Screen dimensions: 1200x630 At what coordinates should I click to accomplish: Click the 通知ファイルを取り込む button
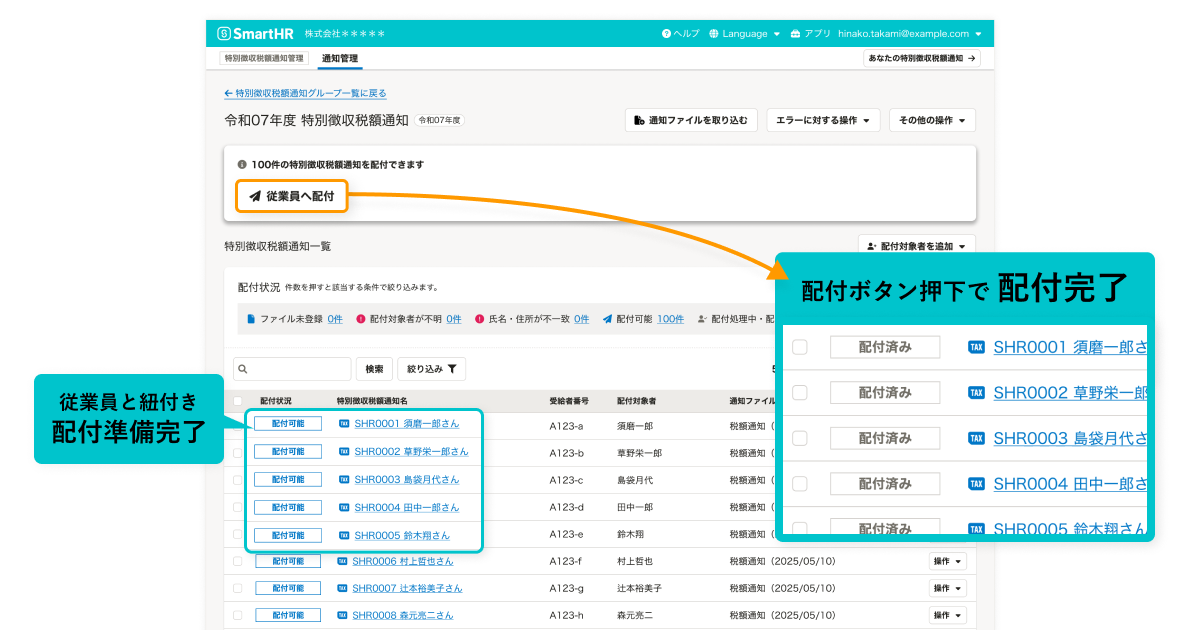coord(691,119)
